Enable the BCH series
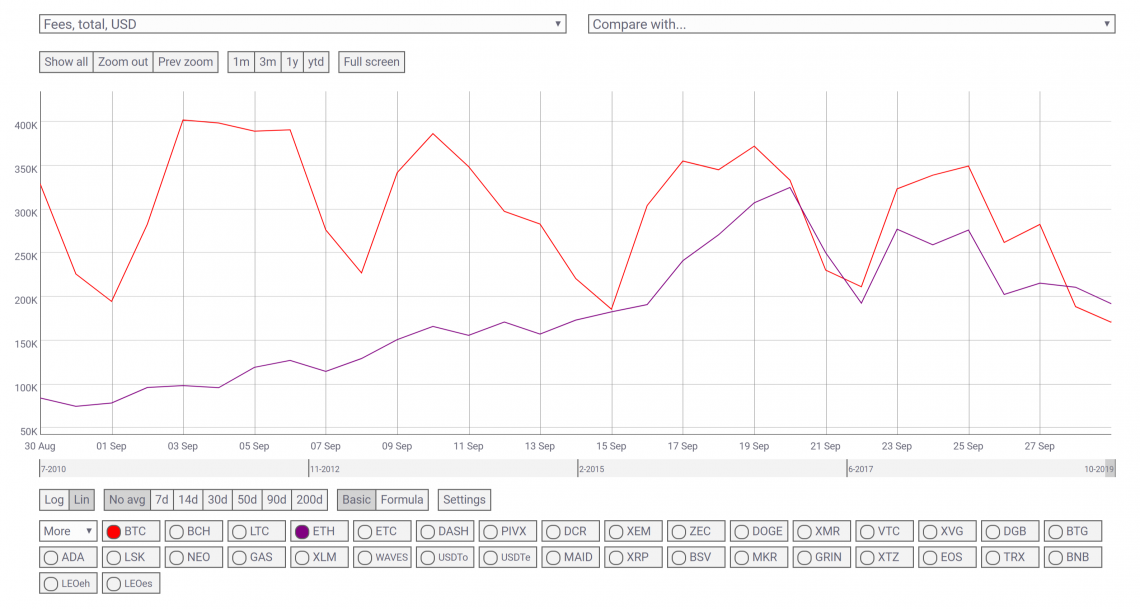1140x609 pixels. (x=193, y=531)
